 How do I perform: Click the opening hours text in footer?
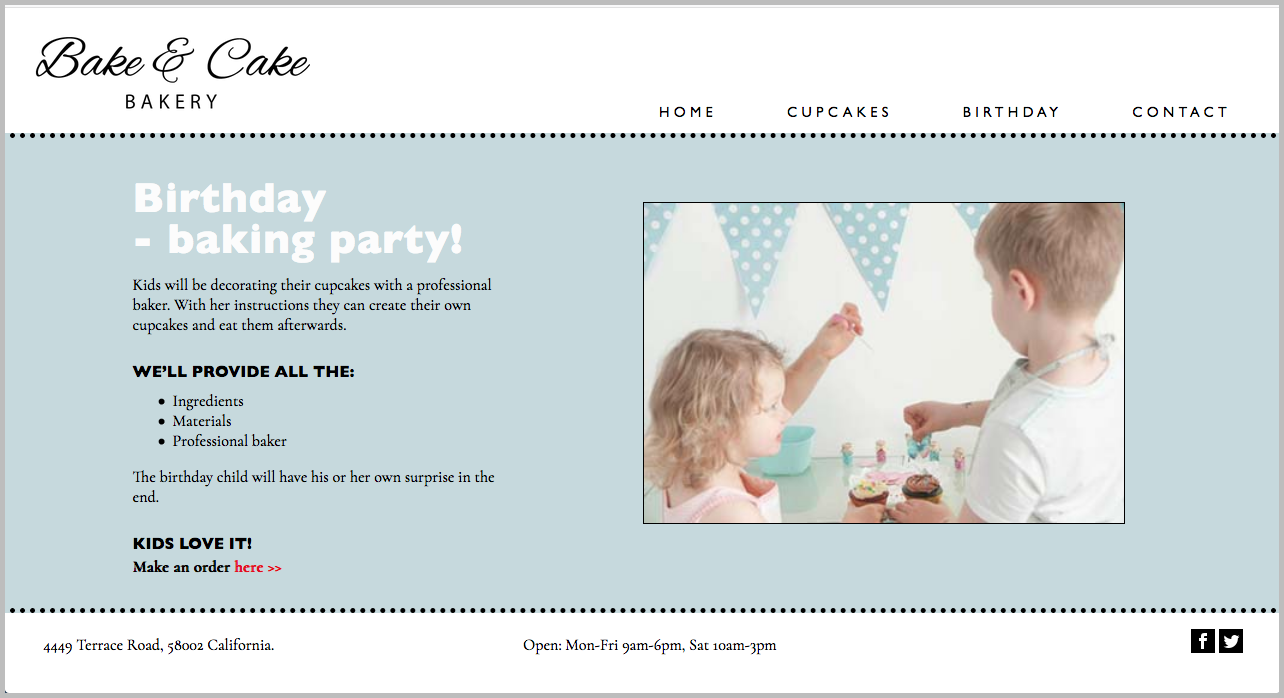coord(649,645)
